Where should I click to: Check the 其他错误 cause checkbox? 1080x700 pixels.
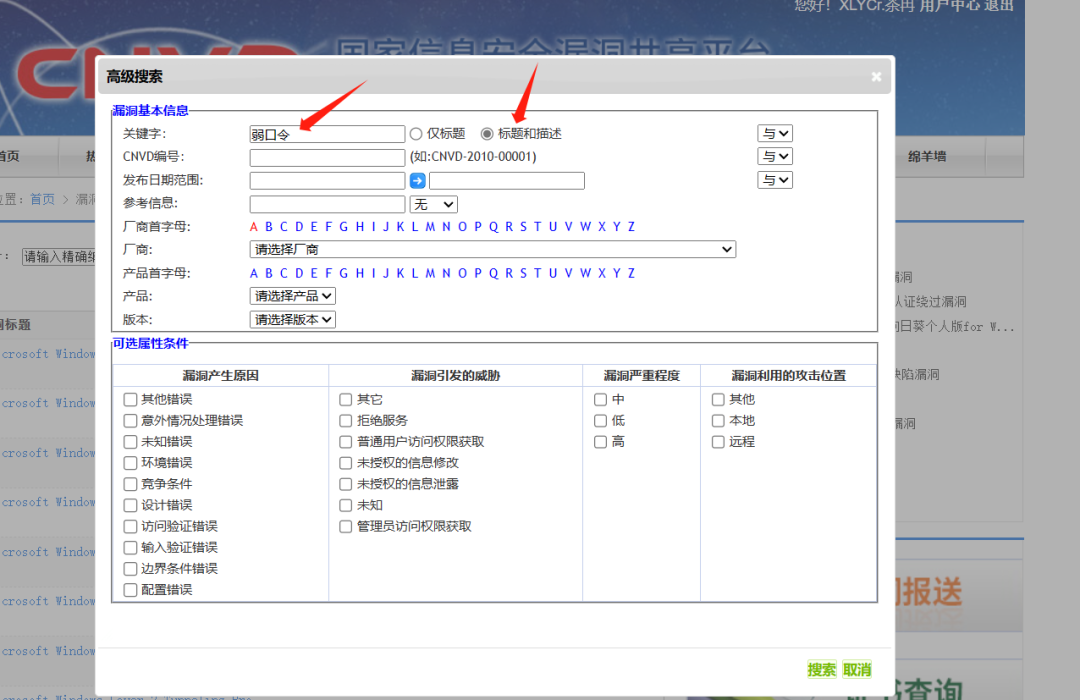(130, 400)
